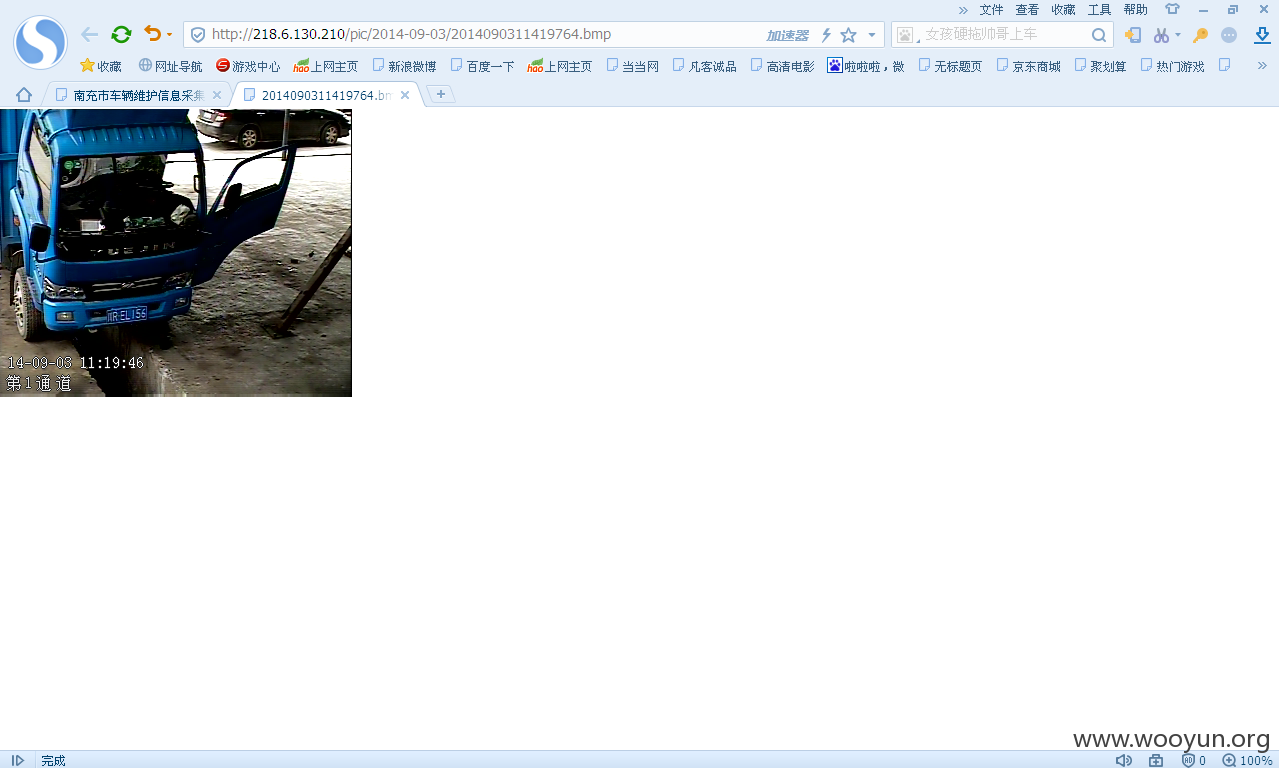Open the 网址导航 bookmark
Viewport: 1279px width, 768px height.
[170, 66]
